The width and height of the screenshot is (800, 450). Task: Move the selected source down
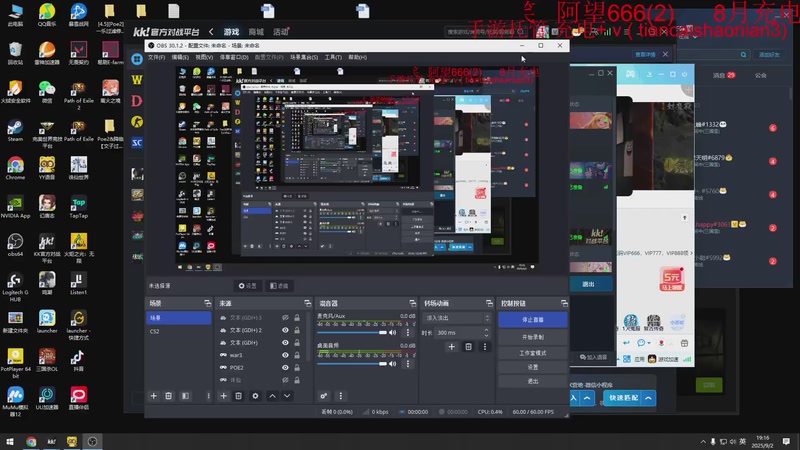click(x=287, y=396)
